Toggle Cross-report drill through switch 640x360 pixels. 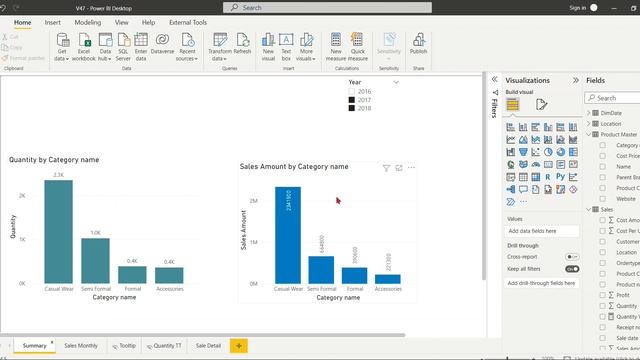tap(572, 257)
